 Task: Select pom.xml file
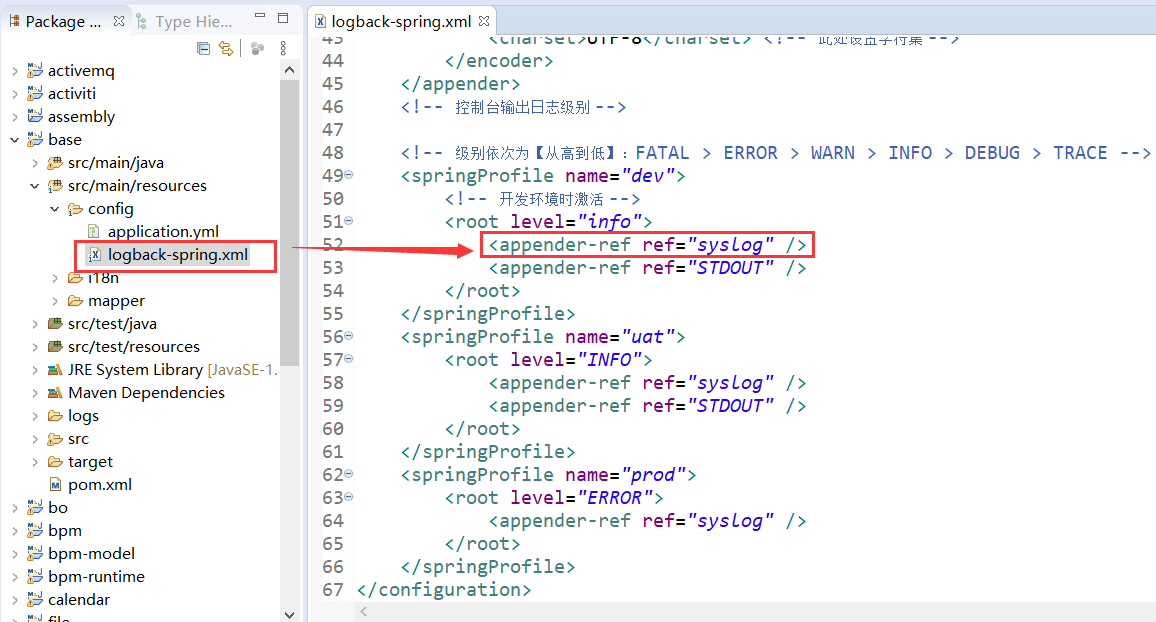(x=100, y=485)
